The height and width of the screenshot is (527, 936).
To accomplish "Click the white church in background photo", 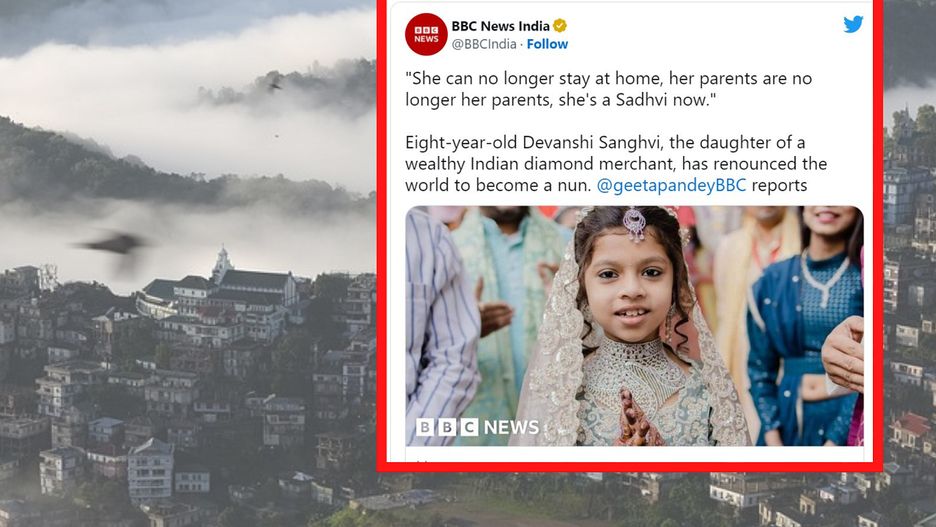I will [222, 270].
